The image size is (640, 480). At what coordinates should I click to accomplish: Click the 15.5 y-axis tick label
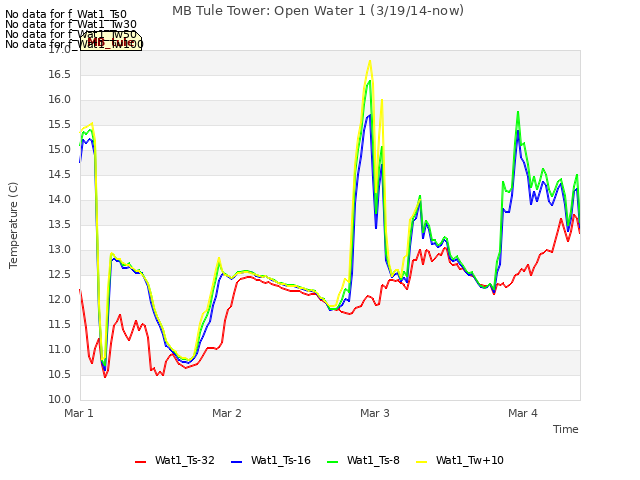(x=60, y=124)
